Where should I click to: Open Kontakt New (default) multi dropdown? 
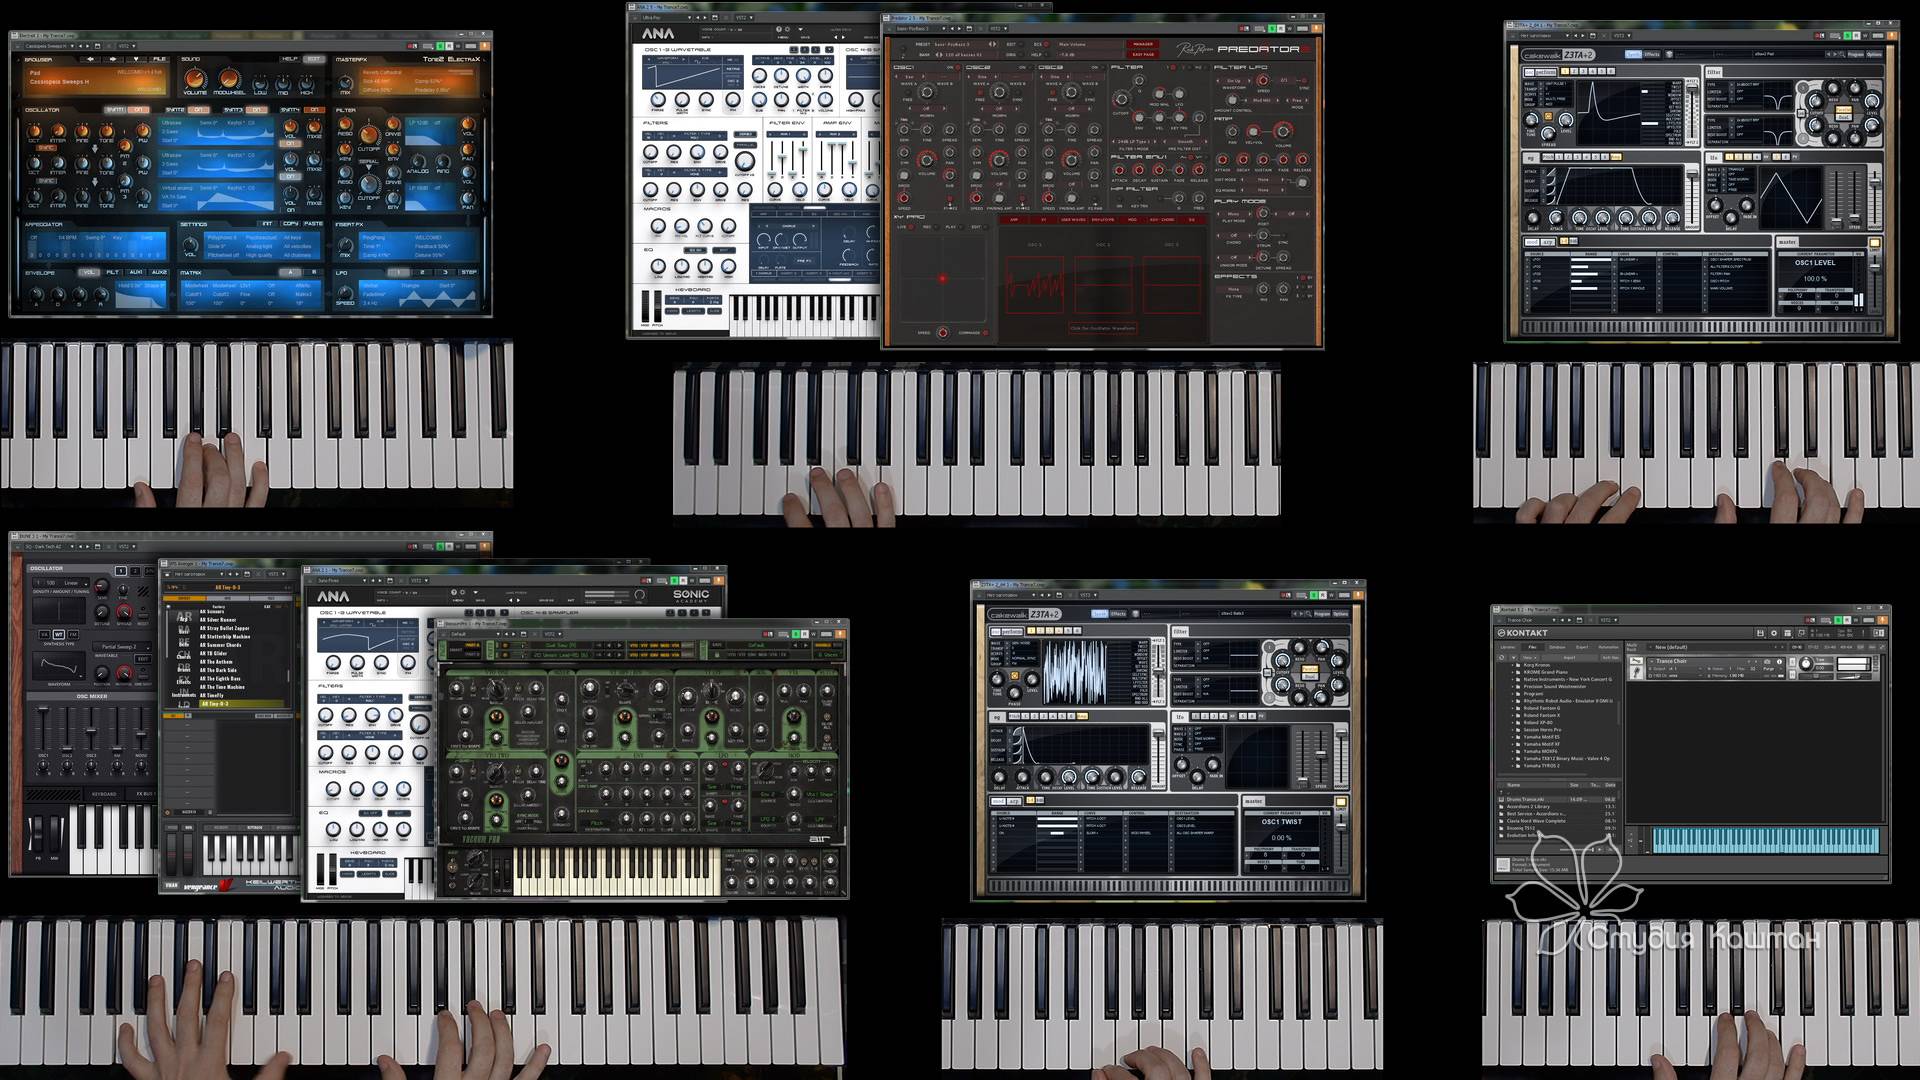[1670, 647]
